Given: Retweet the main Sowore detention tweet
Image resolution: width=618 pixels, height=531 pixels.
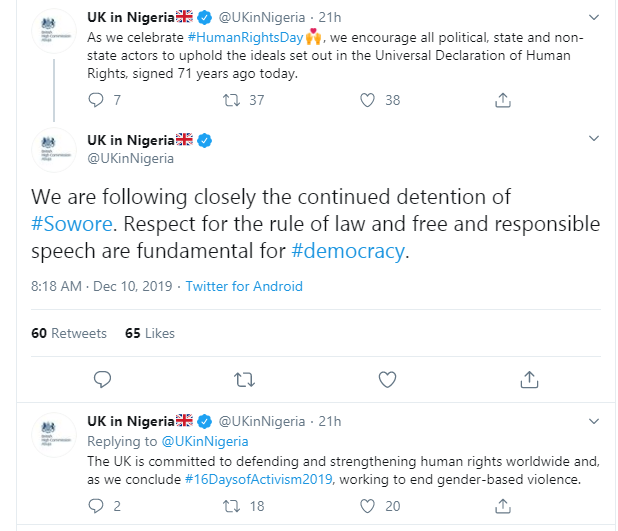Looking at the screenshot, I should [x=244, y=380].
